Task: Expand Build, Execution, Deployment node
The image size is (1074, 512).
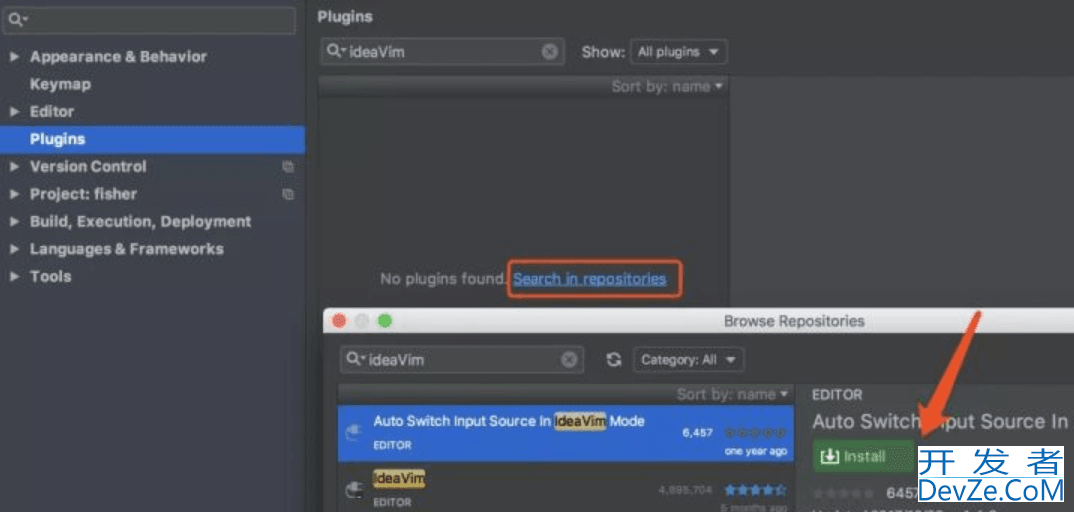Action: 14,222
